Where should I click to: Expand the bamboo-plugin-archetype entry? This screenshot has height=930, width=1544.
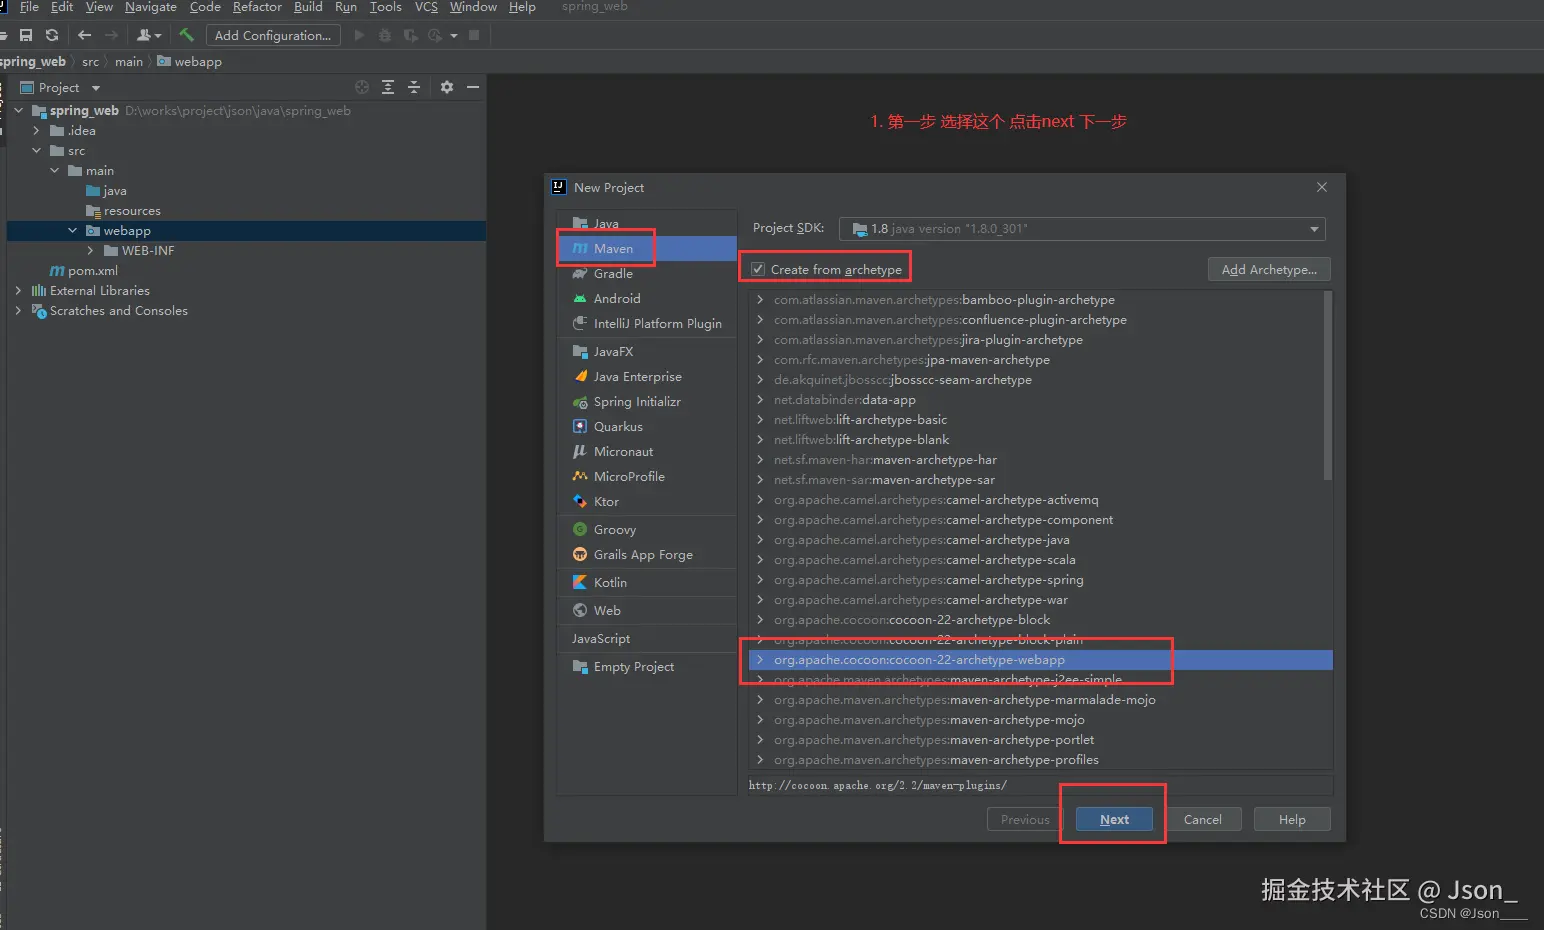point(760,299)
